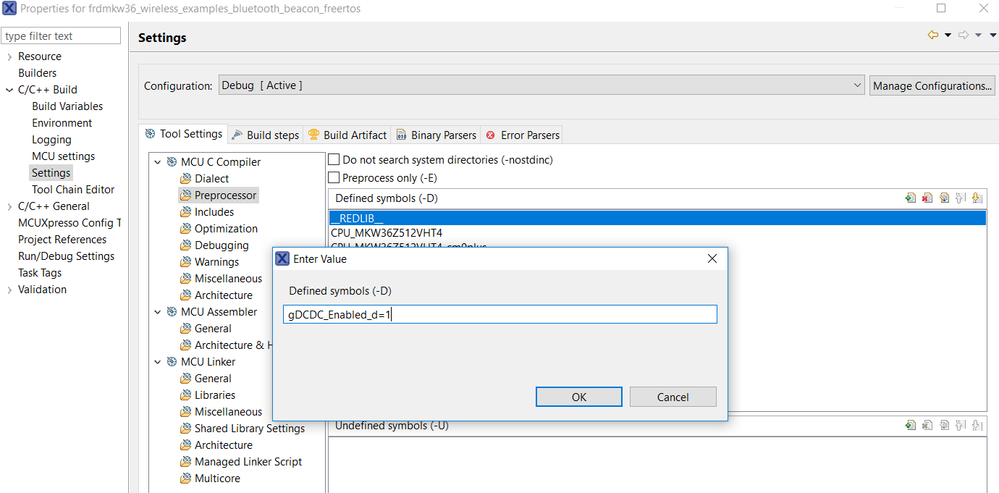Open the Logging page

click(x=52, y=139)
